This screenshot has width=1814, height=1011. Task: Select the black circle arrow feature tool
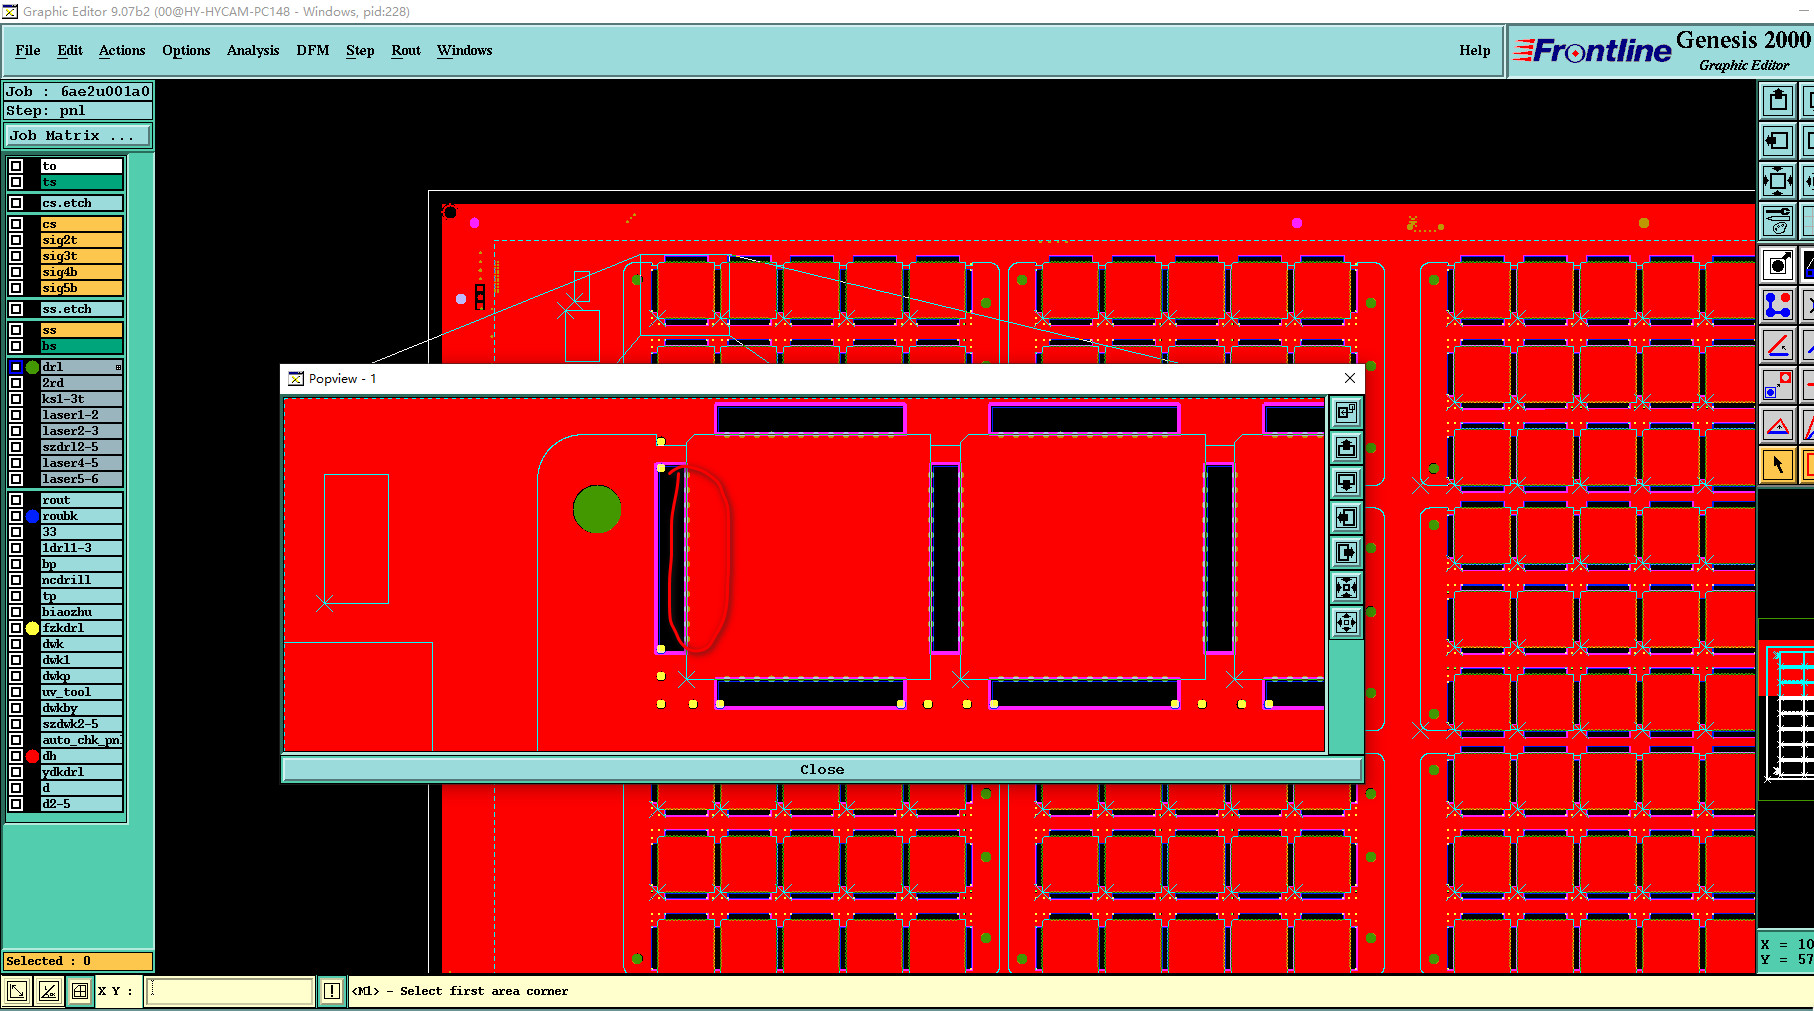click(x=1778, y=264)
